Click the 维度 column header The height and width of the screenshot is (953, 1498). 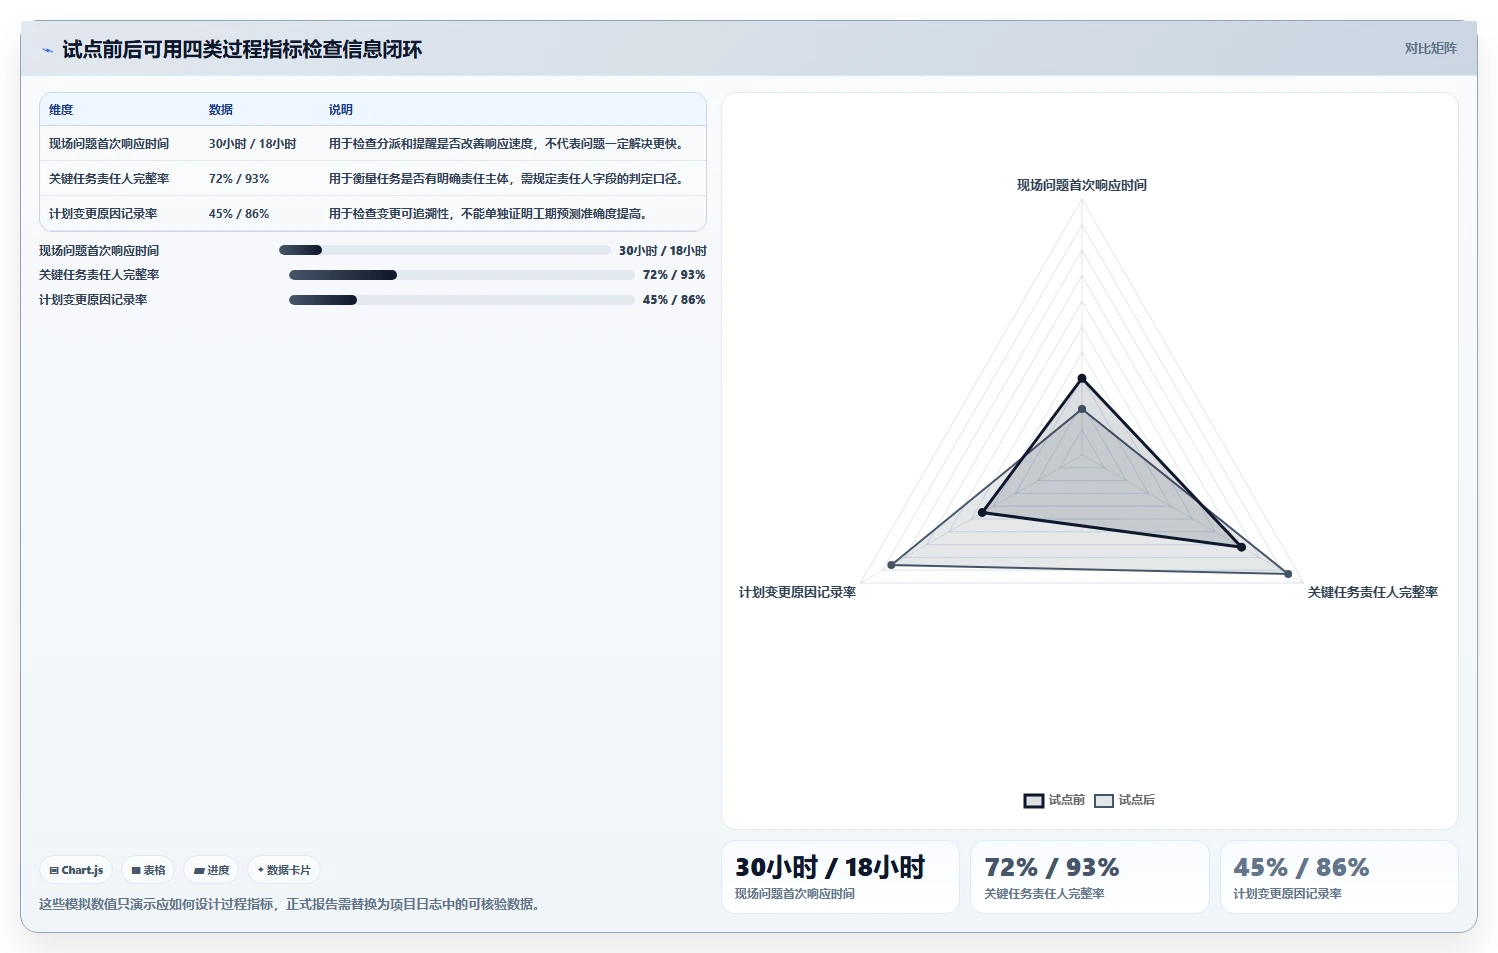[x=61, y=110]
